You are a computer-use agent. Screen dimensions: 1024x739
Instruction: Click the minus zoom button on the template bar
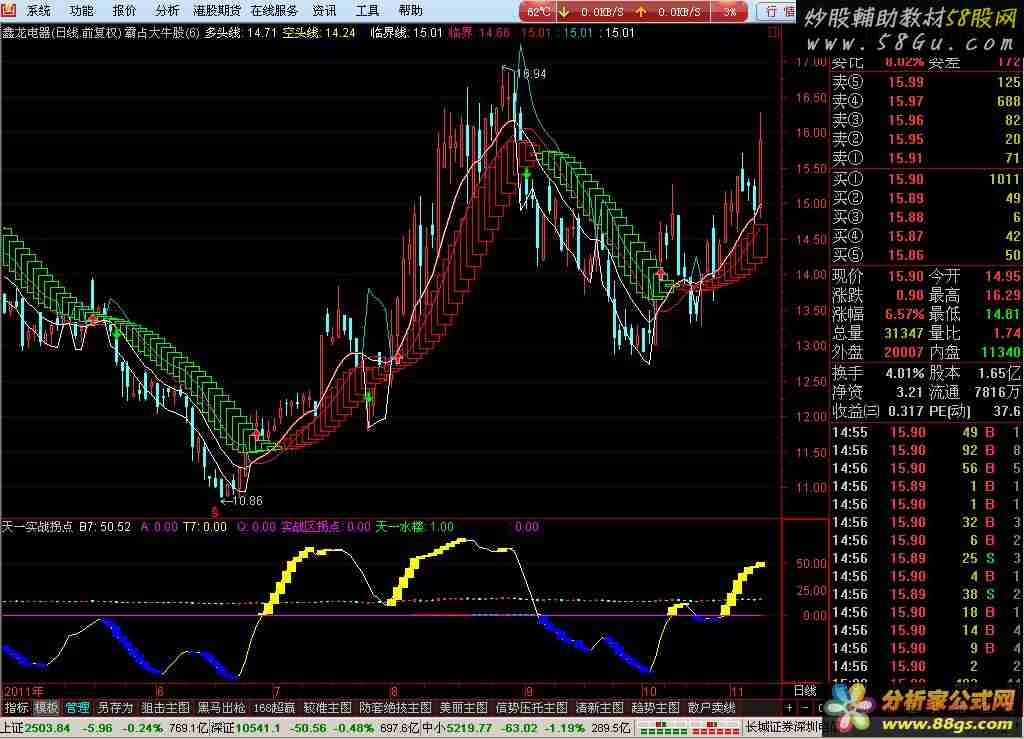(805, 708)
